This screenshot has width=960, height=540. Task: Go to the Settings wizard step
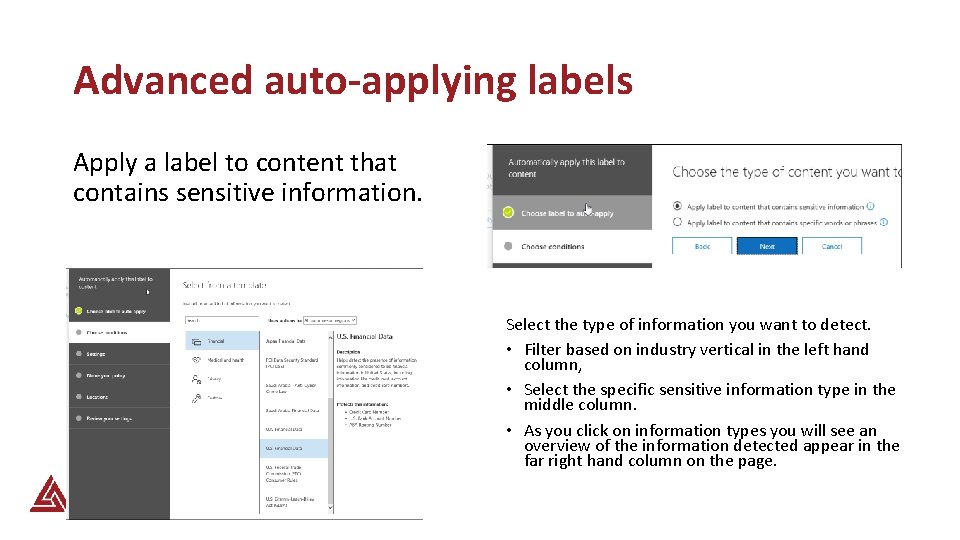coord(119,354)
